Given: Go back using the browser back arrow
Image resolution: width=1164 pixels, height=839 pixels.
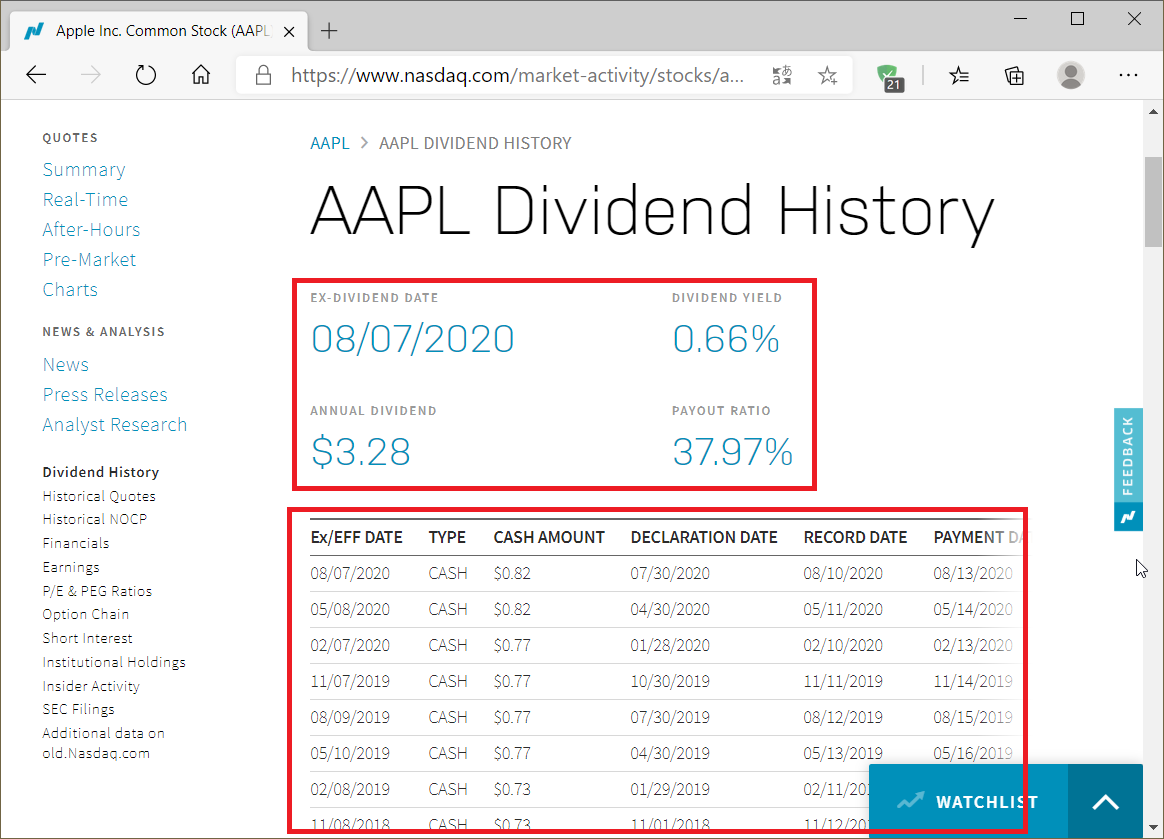Looking at the screenshot, I should click(x=36, y=74).
